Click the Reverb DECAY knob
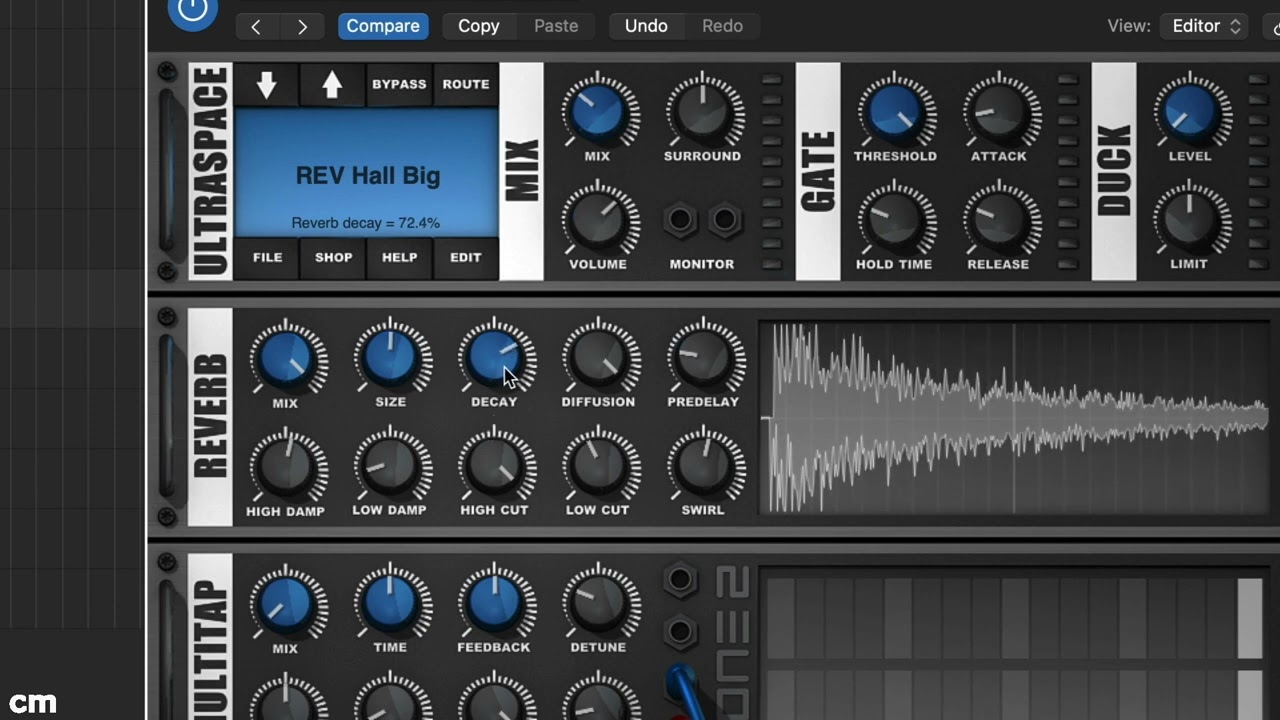Viewport: 1280px width, 720px height. (x=495, y=357)
